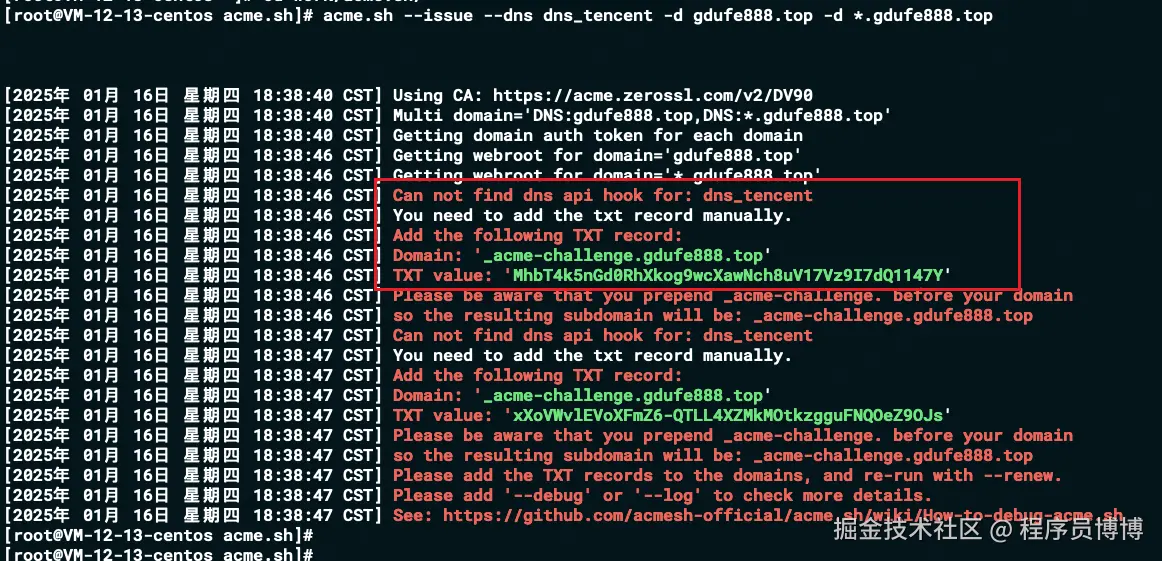Screen dimensions: 1162x561
Task: Click the 掘金技术社区 watermark text
Action: 909,530
